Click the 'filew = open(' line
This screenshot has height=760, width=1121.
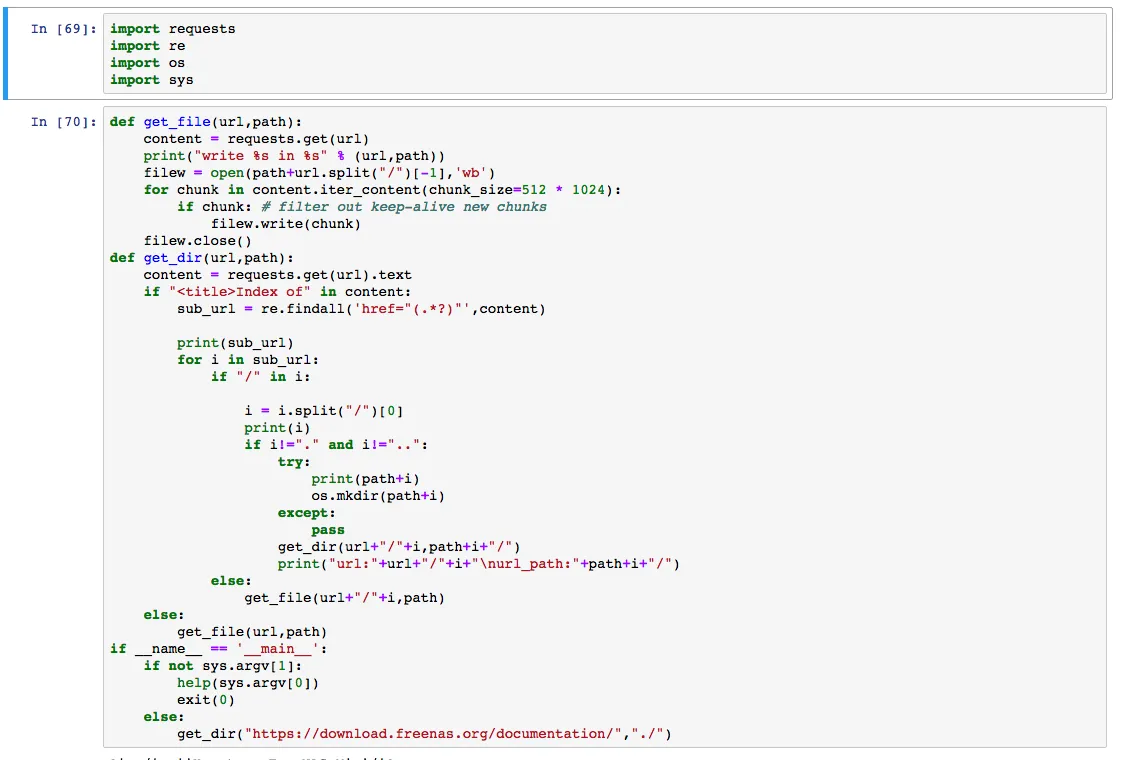pyautogui.click(x=319, y=173)
